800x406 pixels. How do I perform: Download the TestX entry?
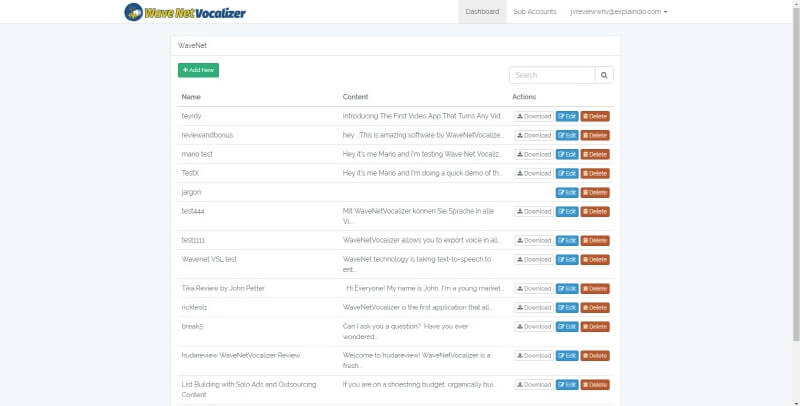coord(534,173)
